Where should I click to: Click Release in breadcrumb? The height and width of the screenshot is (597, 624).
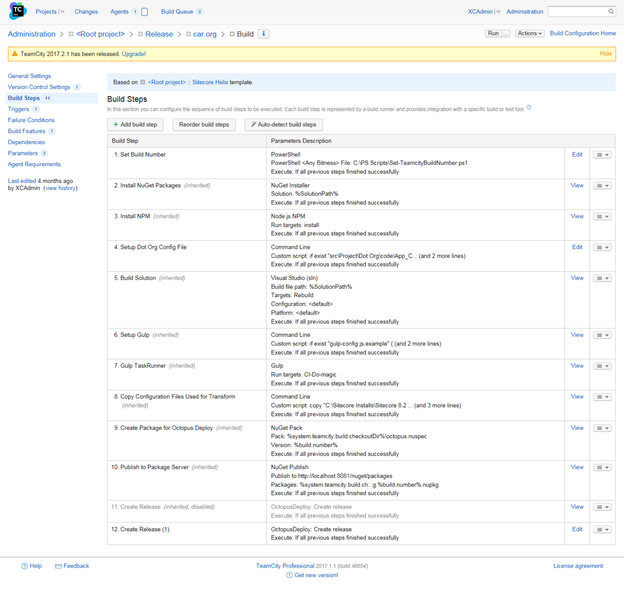tap(159, 34)
